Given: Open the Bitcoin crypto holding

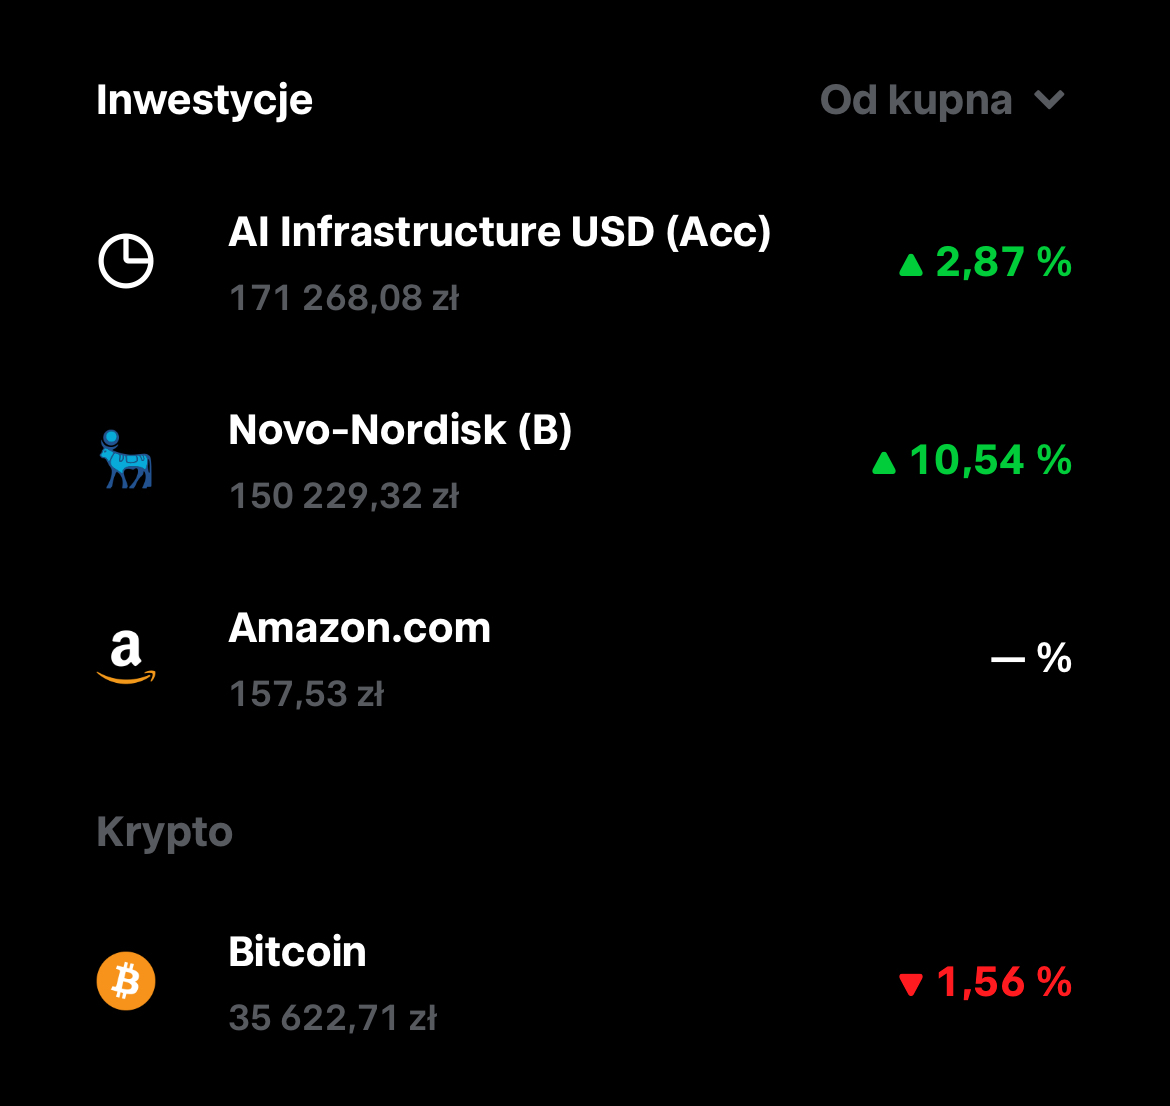Looking at the screenshot, I should (297, 952).
